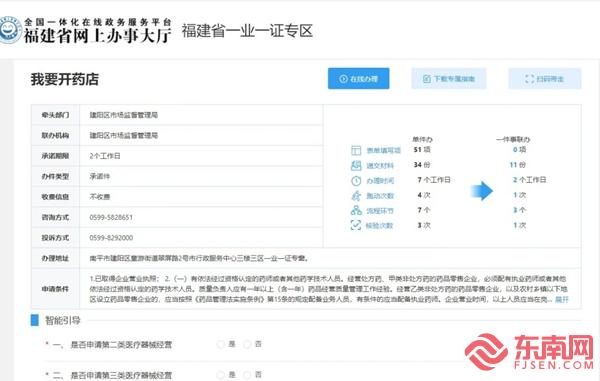This screenshot has height=381, width=600.
Task: Select 是 for 是否申请第三类医疗器械经营
Action: (x=221, y=374)
